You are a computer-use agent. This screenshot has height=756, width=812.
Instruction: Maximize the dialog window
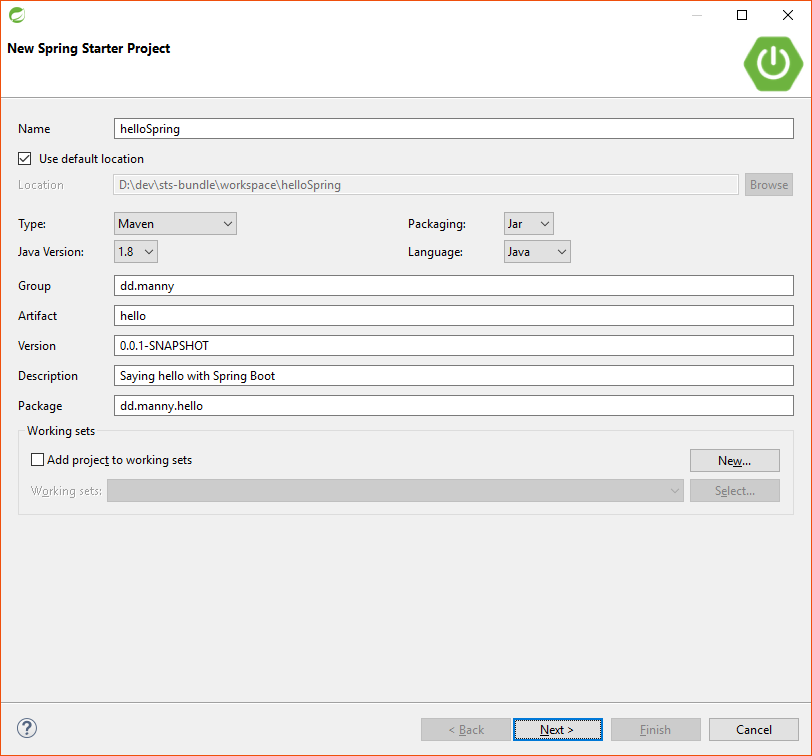coord(742,15)
